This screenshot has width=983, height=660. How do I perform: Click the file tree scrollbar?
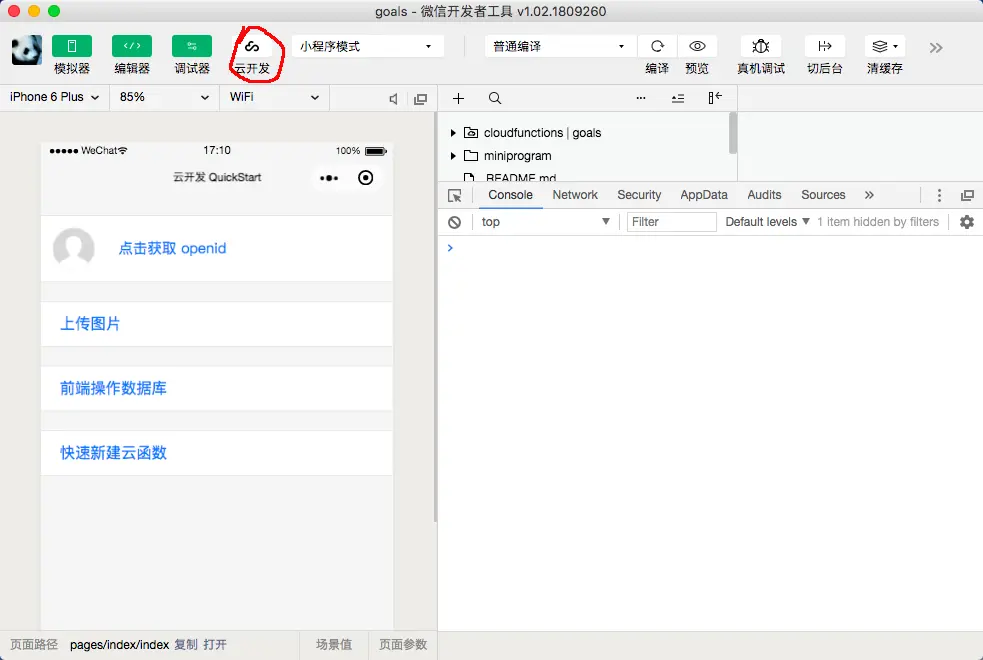point(733,133)
